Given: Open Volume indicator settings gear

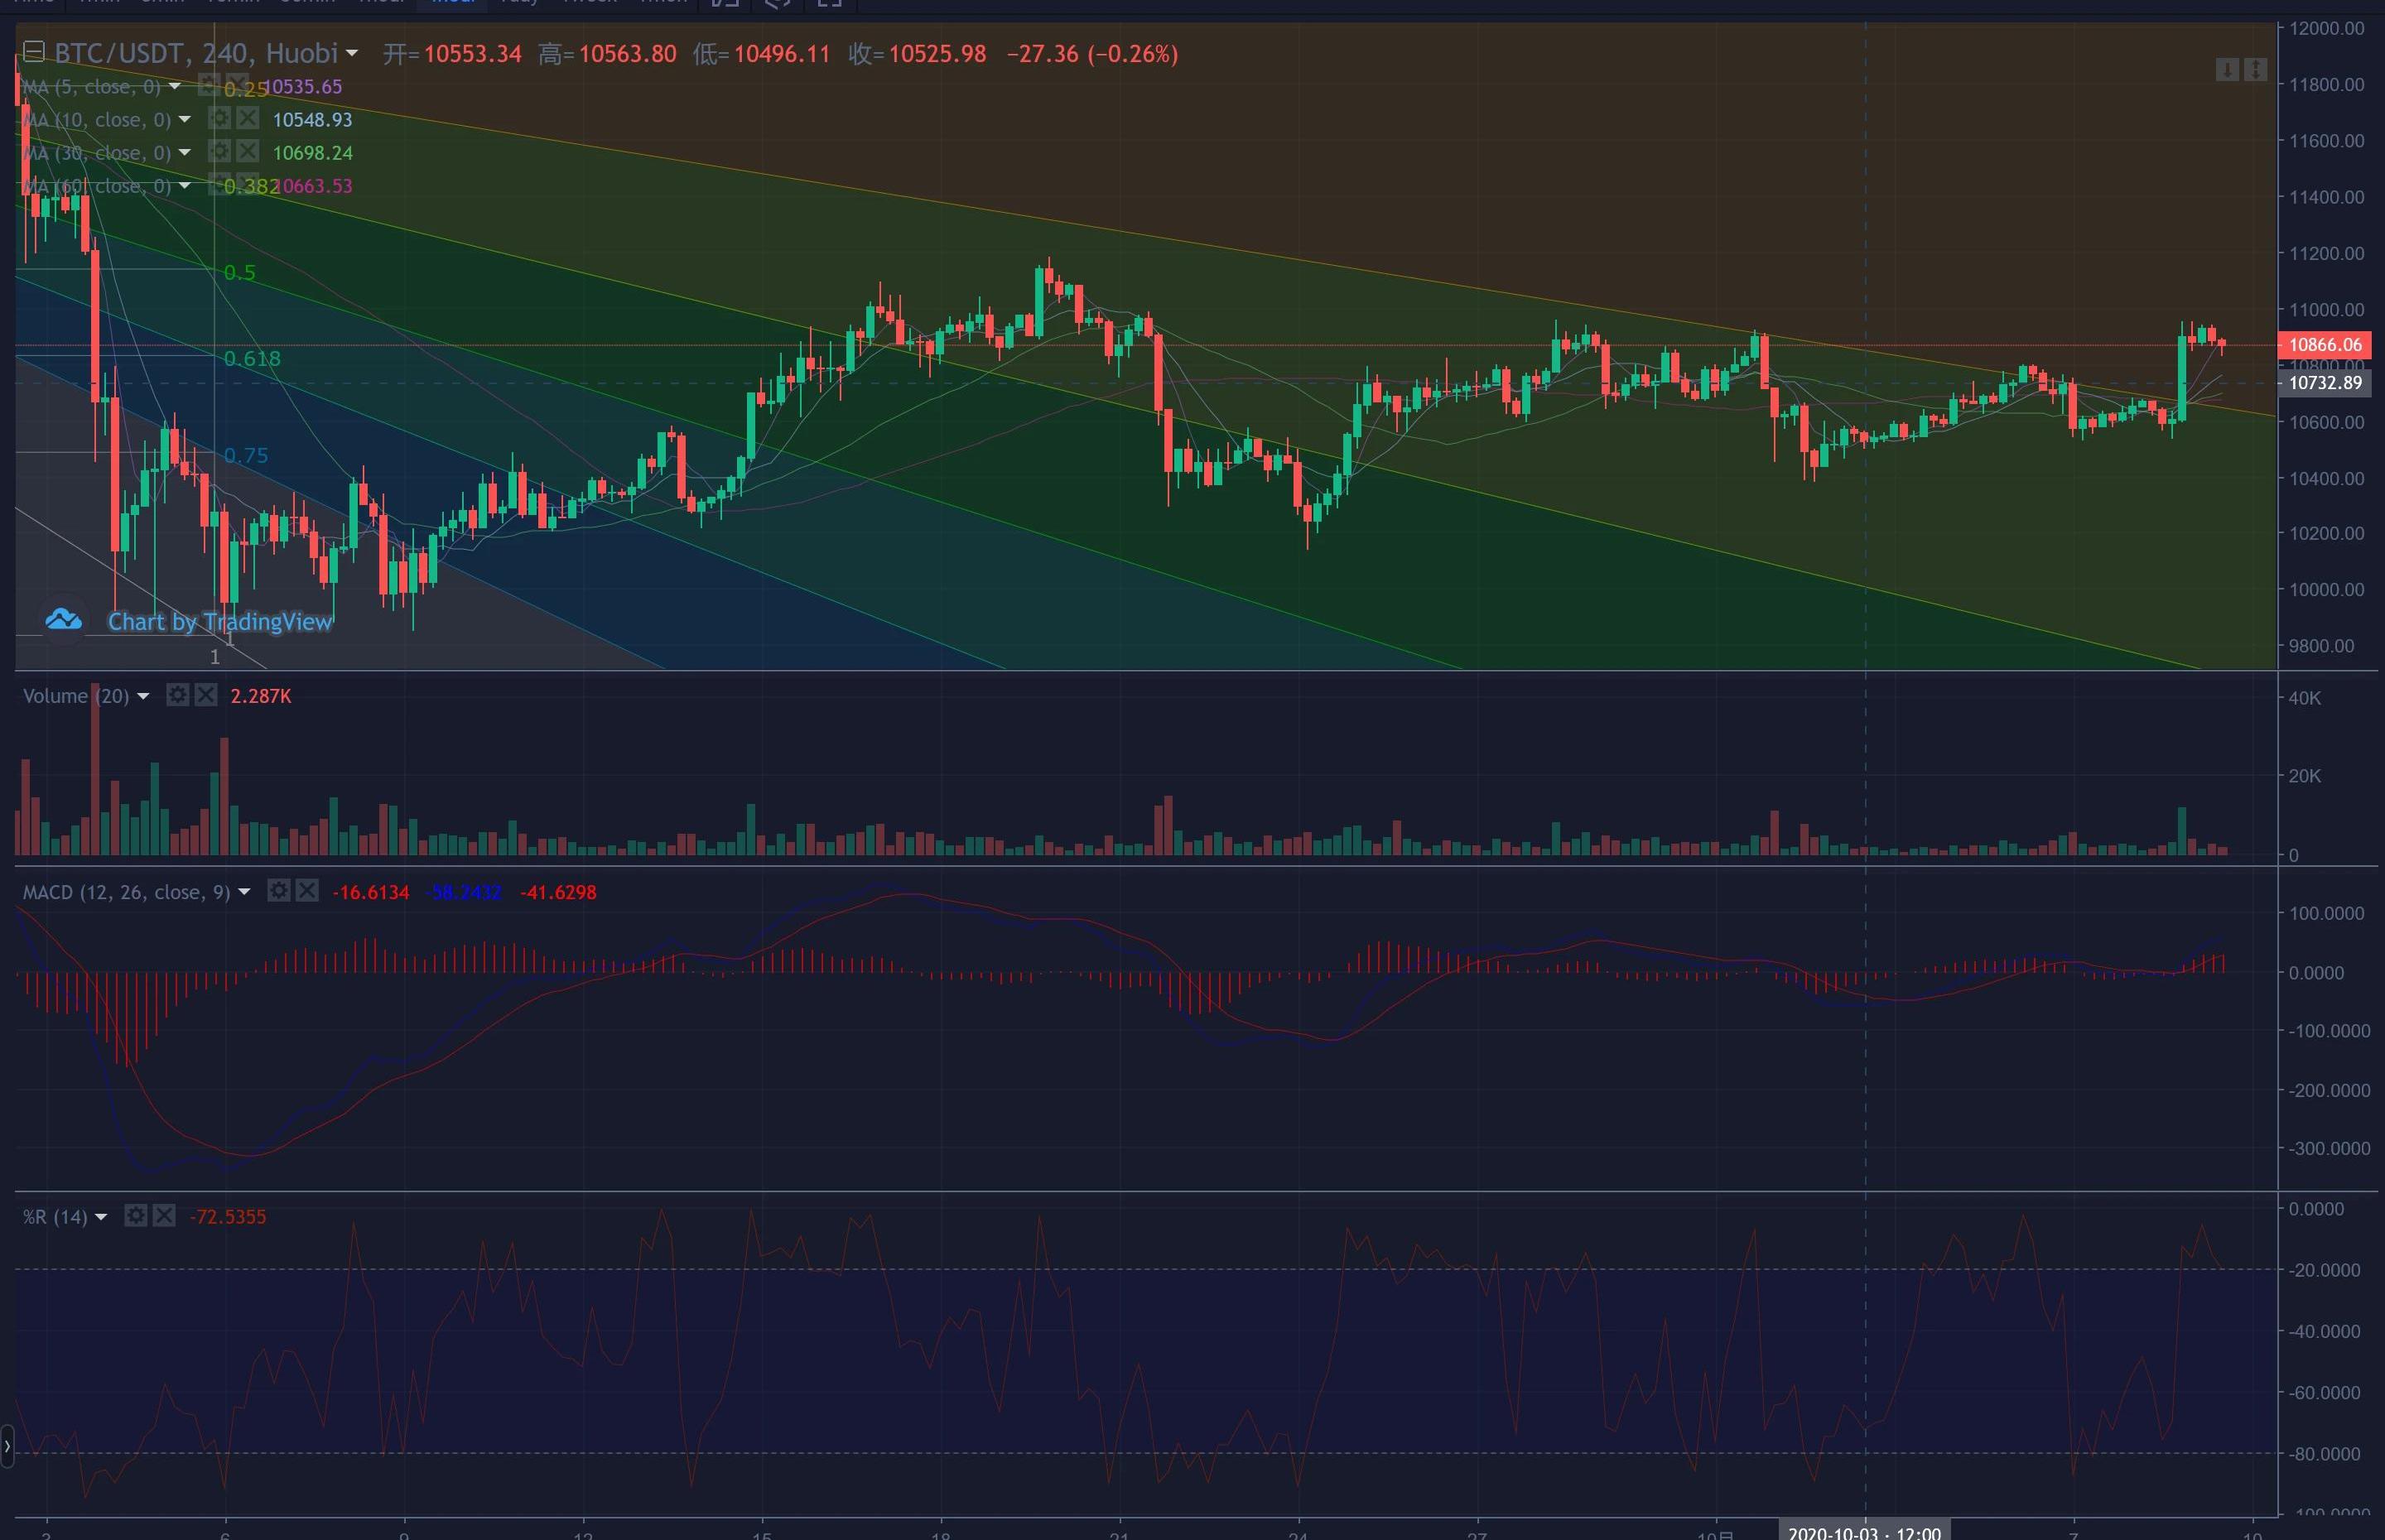Looking at the screenshot, I should 177,694.
